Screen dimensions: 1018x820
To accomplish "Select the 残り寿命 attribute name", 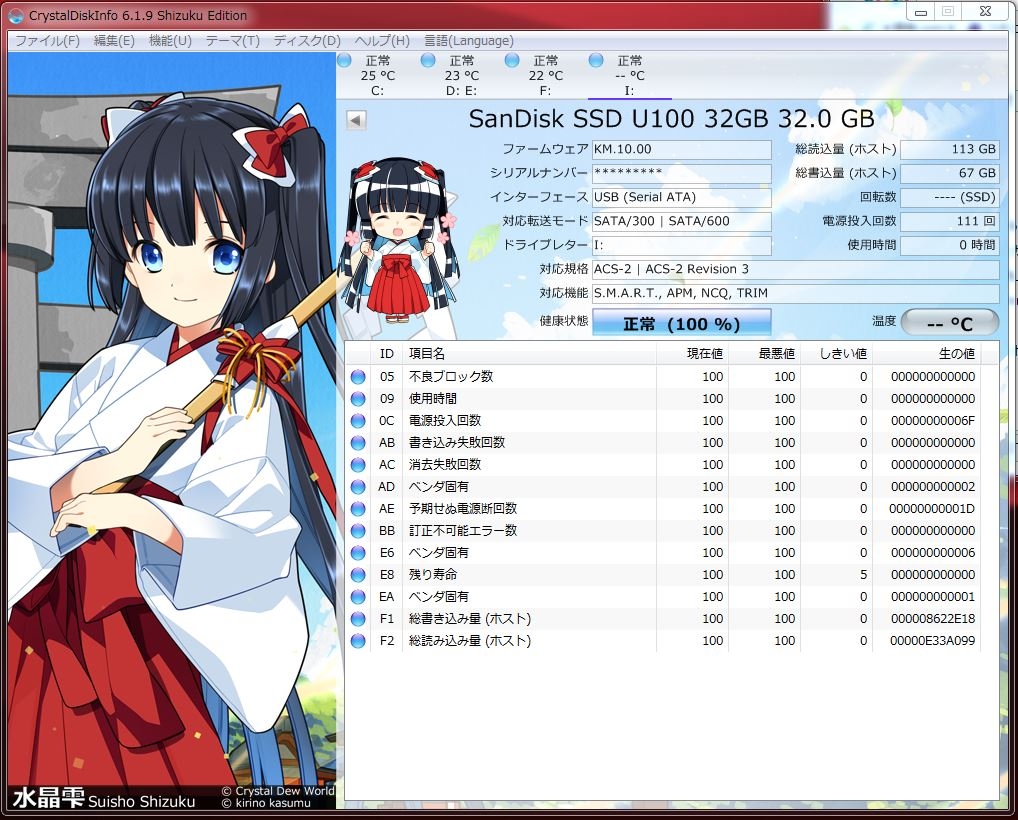I will (x=433, y=575).
